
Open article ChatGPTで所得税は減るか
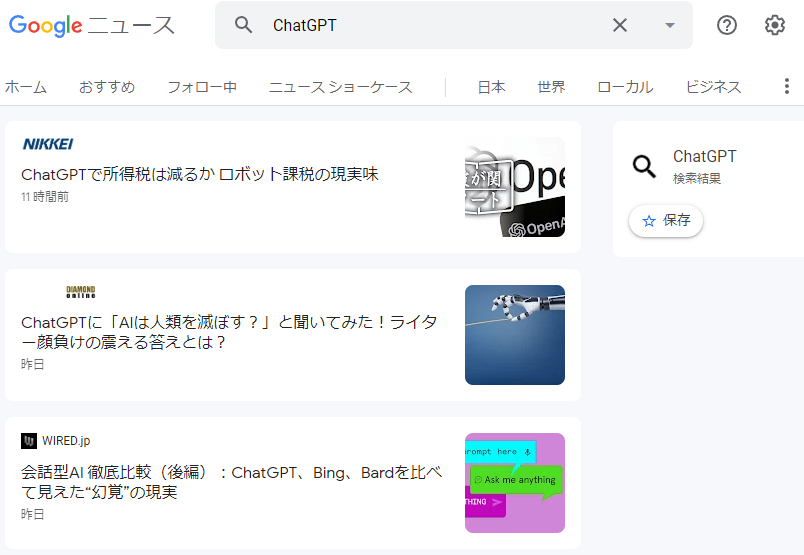coord(199,174)
